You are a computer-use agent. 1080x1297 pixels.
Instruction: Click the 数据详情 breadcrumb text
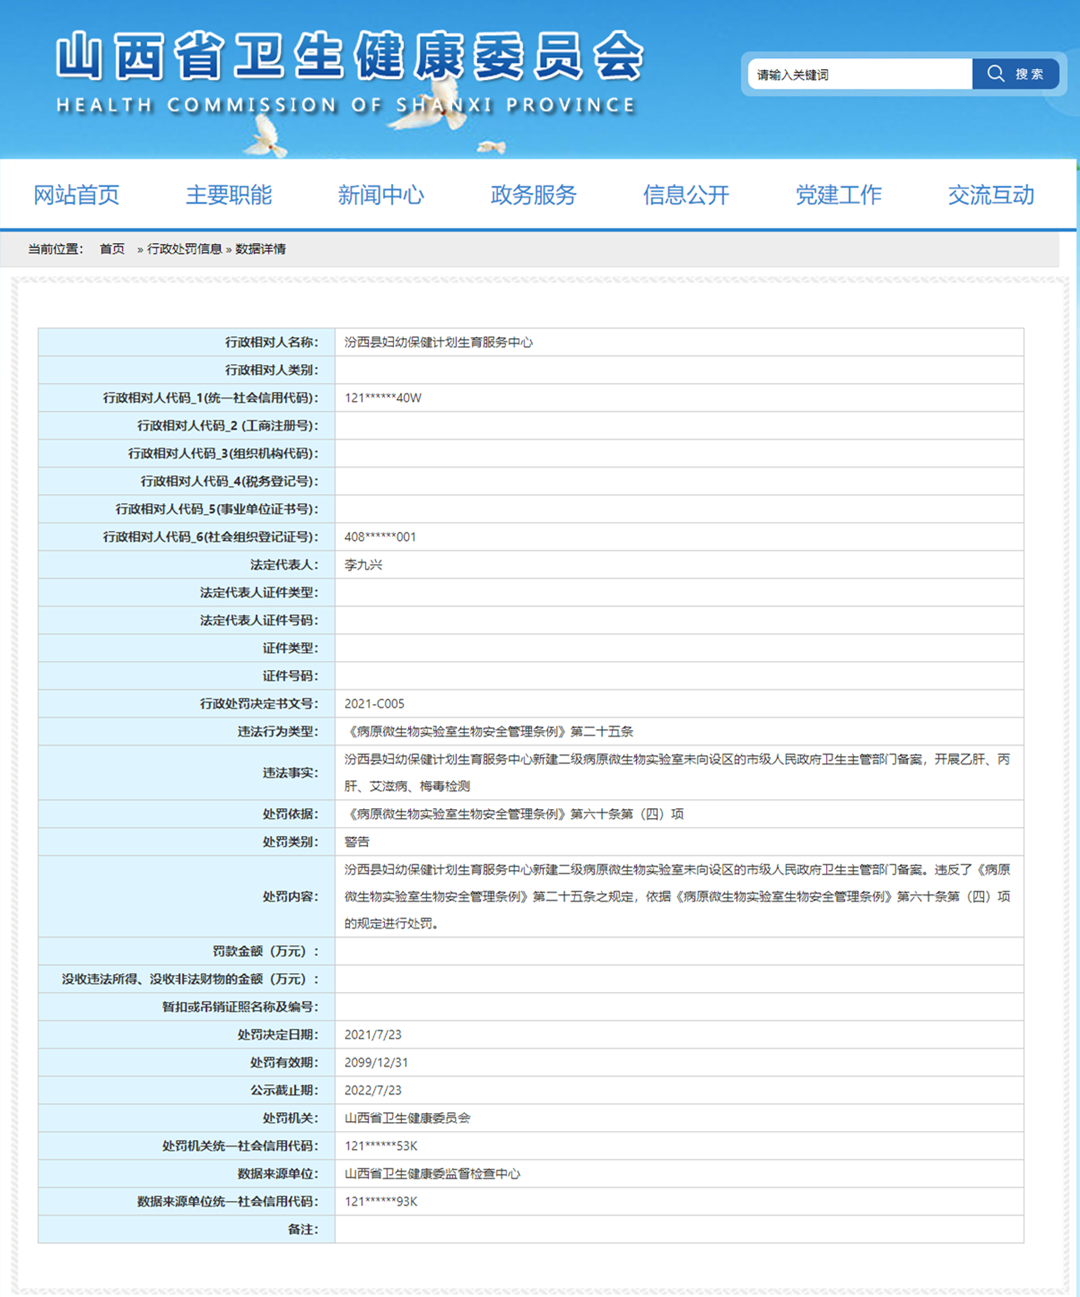click(260, 249)
